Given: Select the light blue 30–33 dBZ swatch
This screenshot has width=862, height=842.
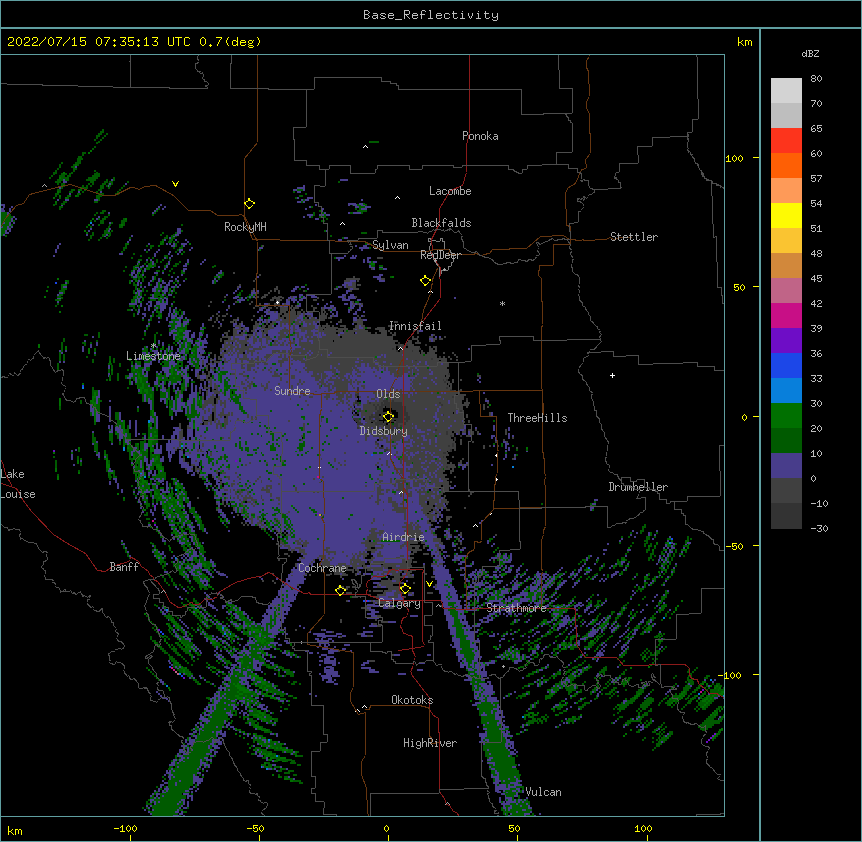Looking at the screenshot, I should 786,391.
